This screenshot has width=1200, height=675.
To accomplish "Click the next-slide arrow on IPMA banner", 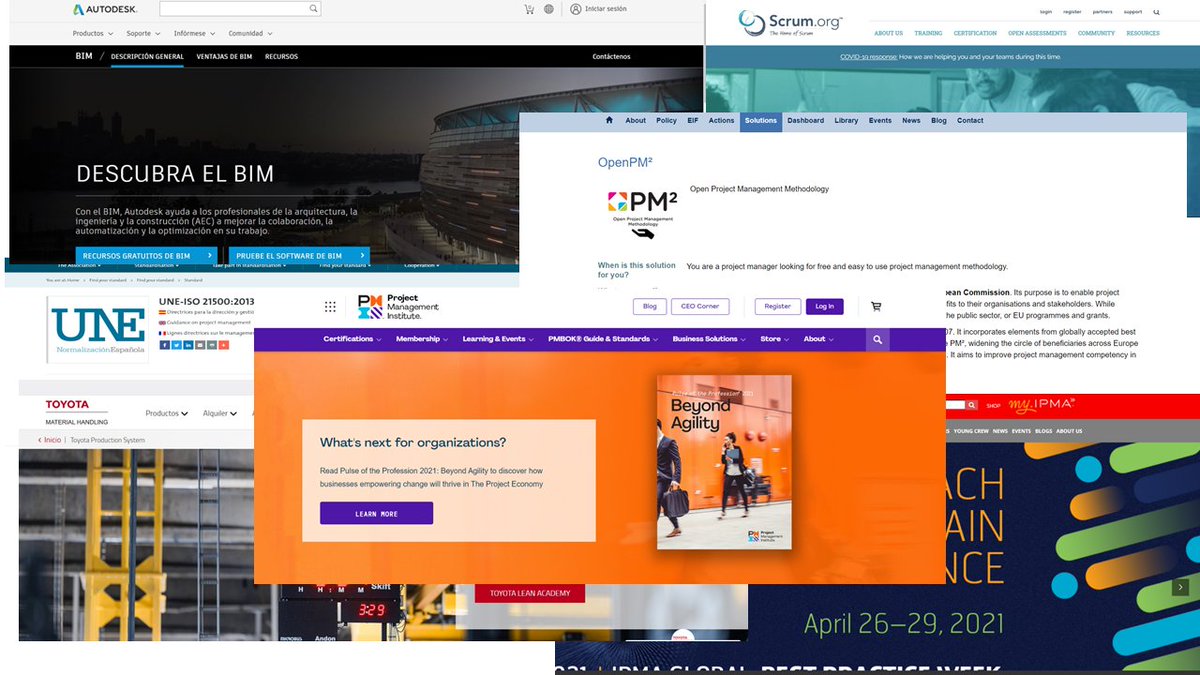I will coord(1180,587).
